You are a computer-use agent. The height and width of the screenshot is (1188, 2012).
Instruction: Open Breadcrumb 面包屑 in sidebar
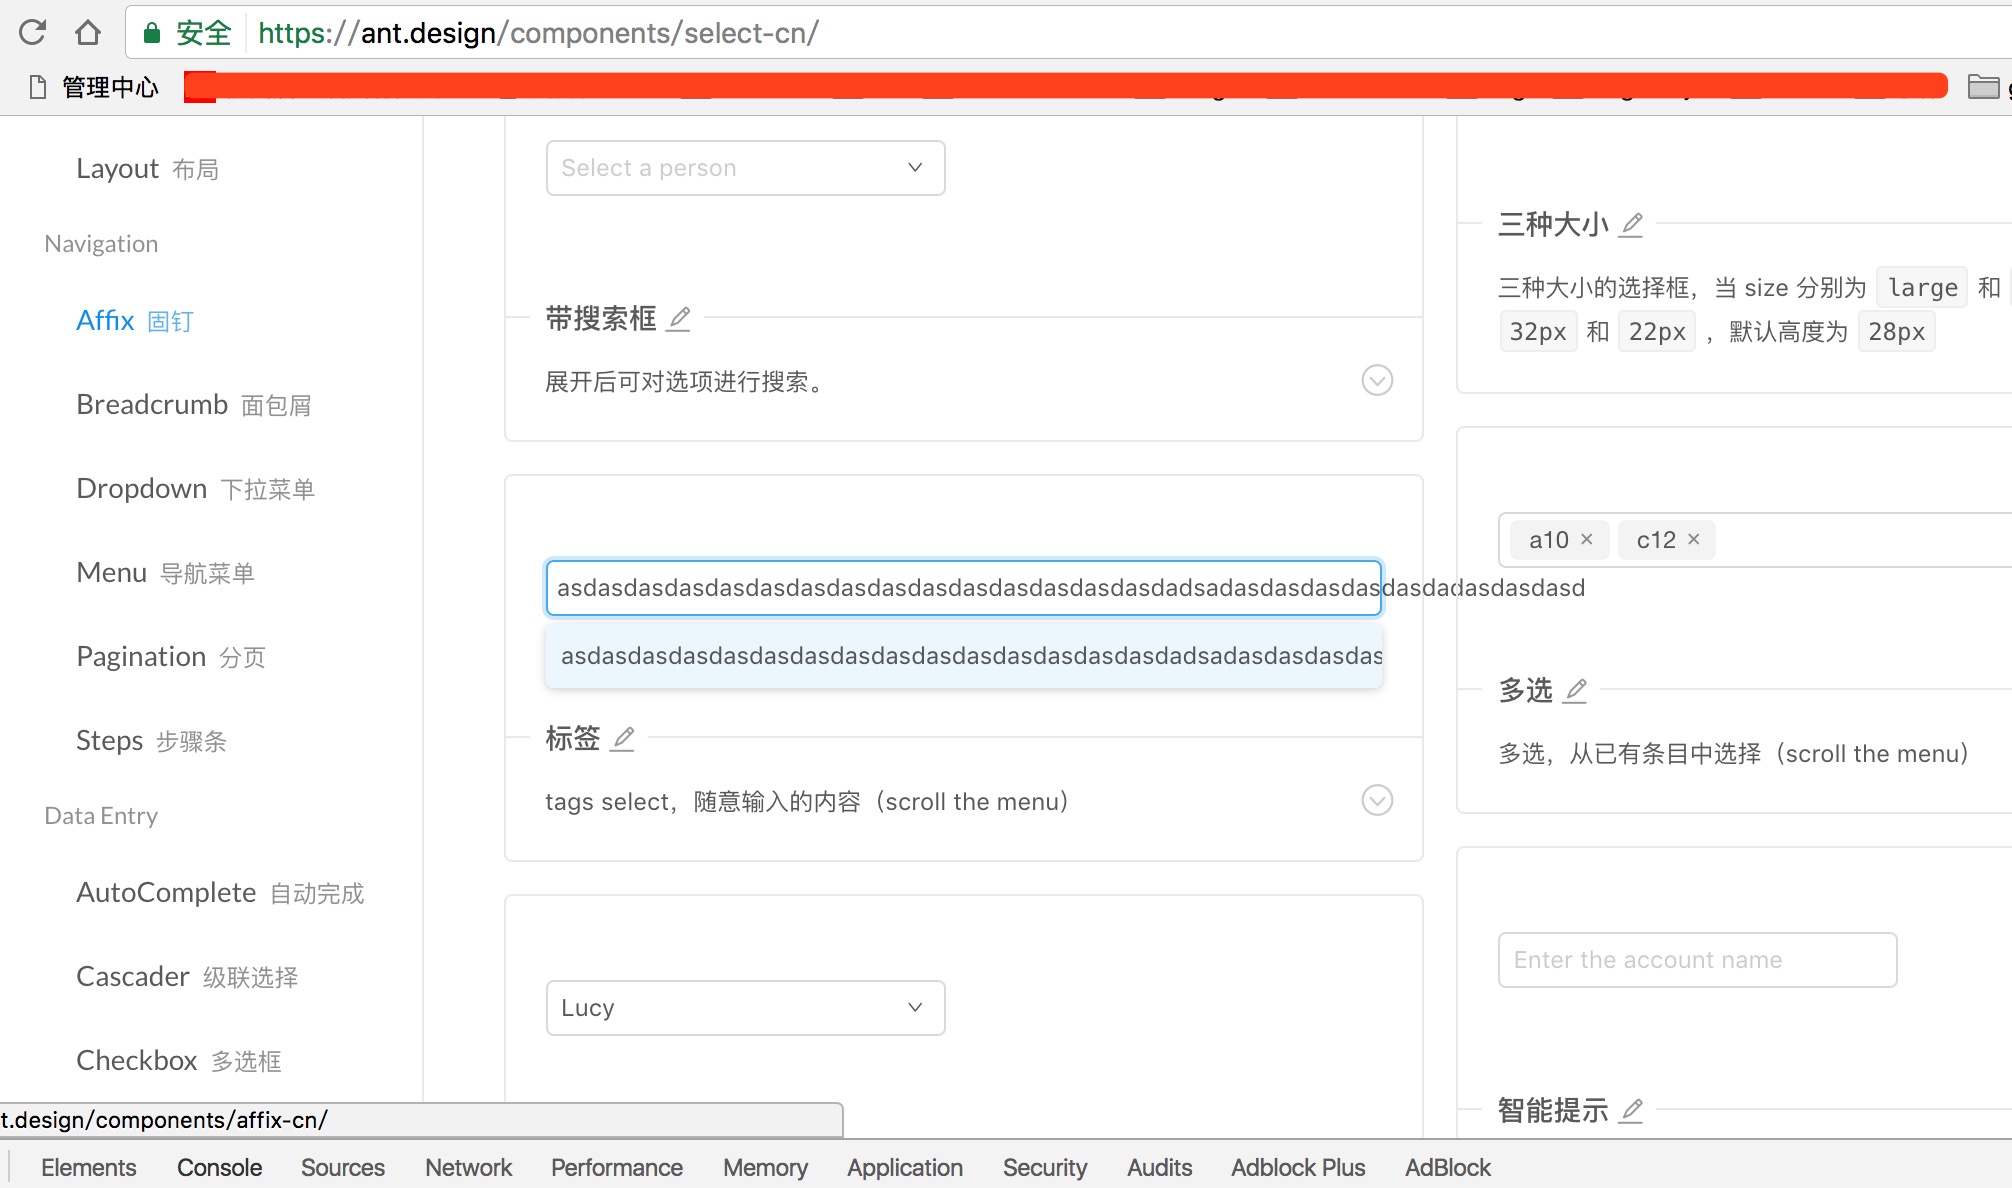coord(194,405)
